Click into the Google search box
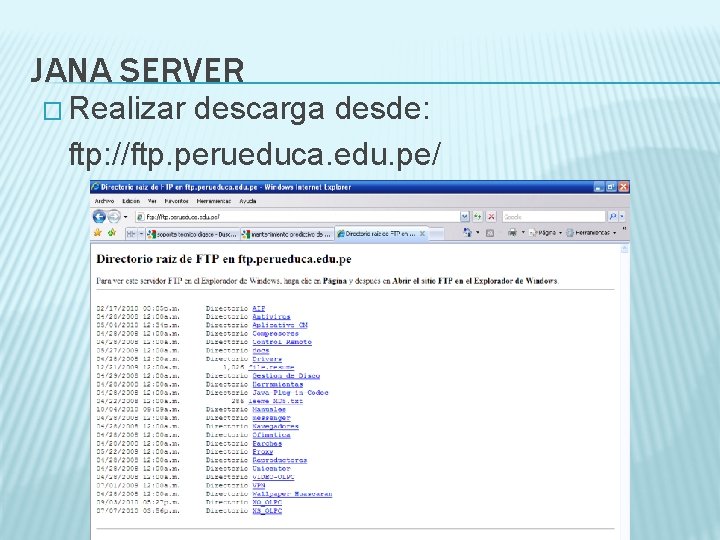Viewport: 720px width, 540px height. pyautogui.click(x=553, y=216)
